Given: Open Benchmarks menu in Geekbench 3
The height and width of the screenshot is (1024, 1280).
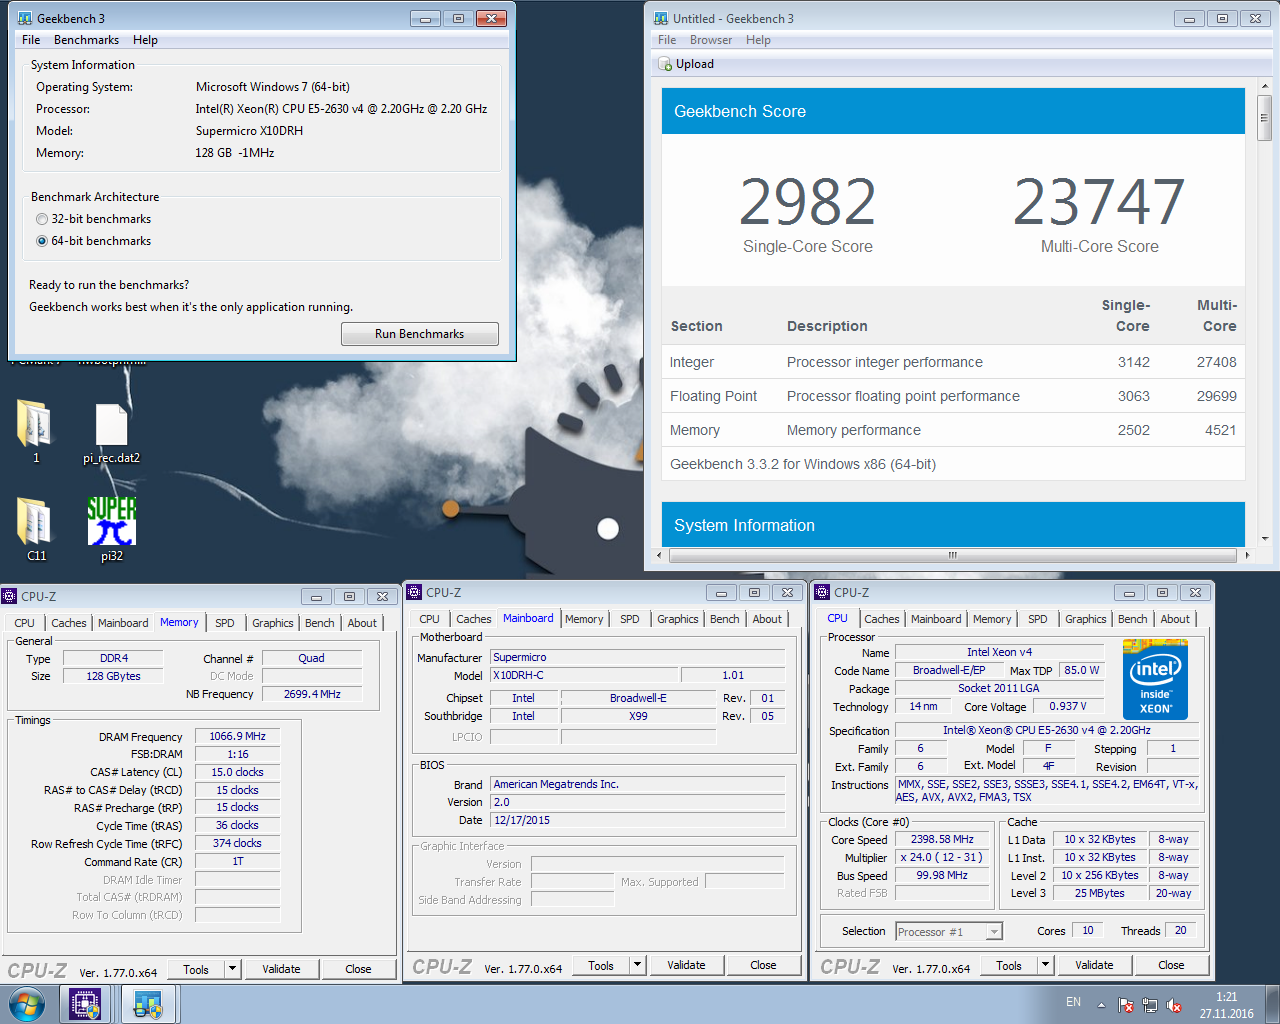Looking at the screenshot, I should (x=86, y=40).
